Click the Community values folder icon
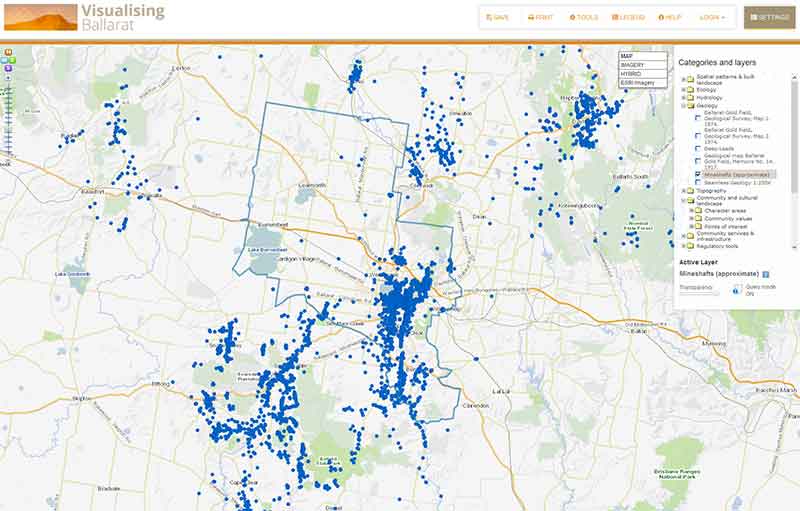800x511 pixels. coord(698,218)
